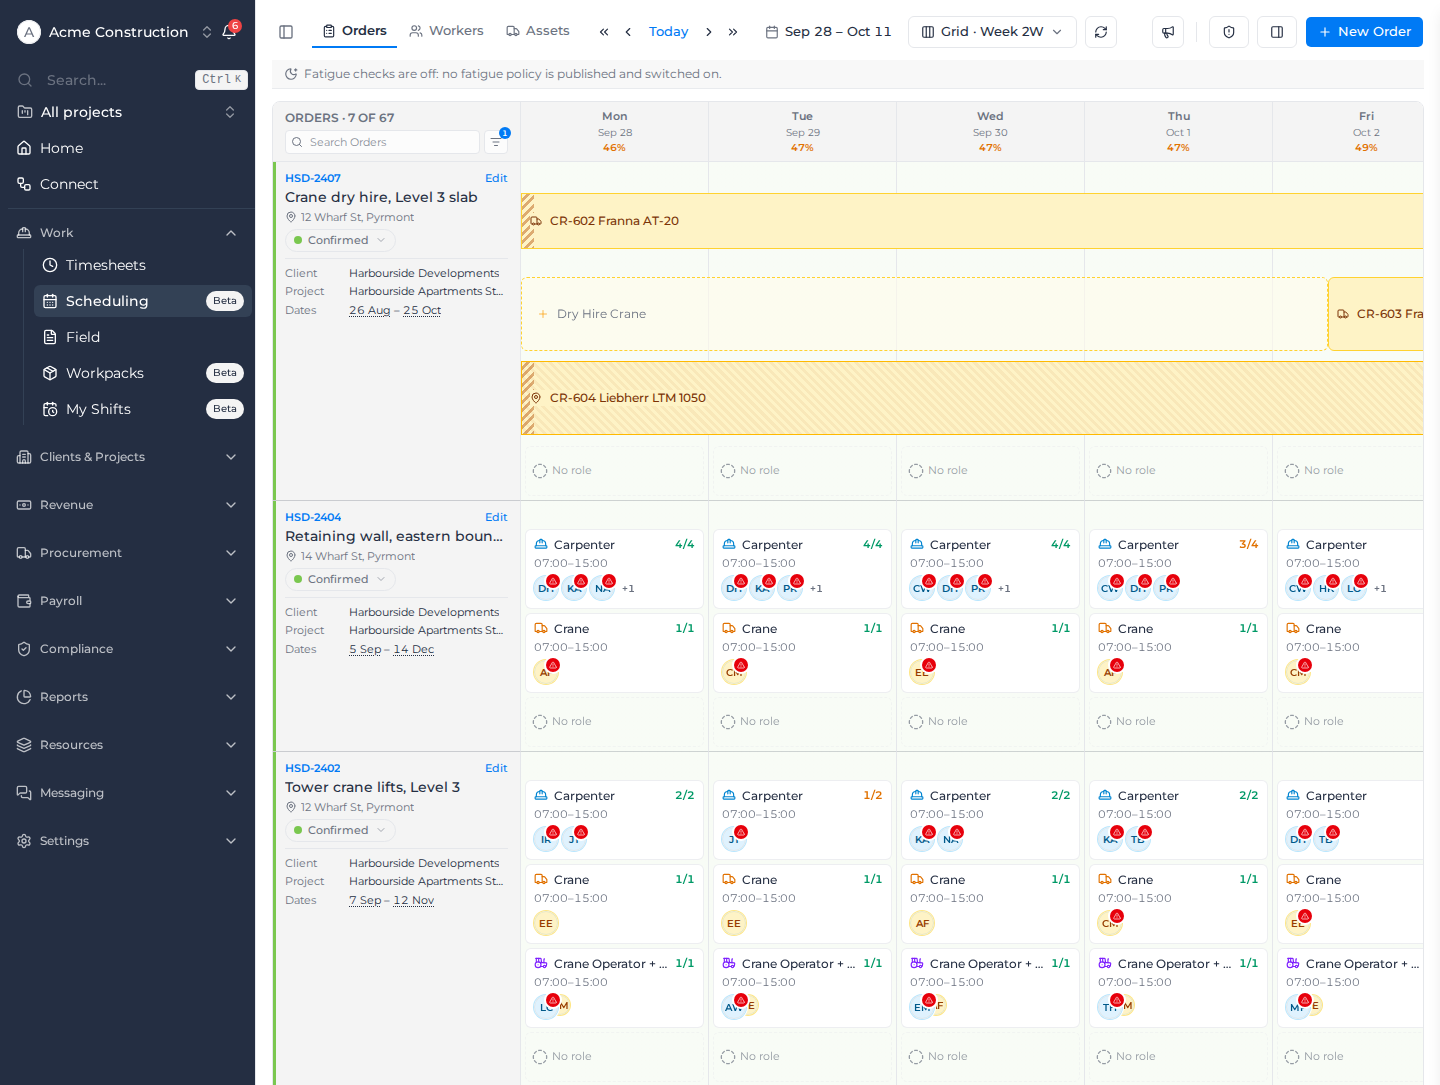
Task: Collapse the Work section
Action: pyautogui.click(x=127, y=233)
